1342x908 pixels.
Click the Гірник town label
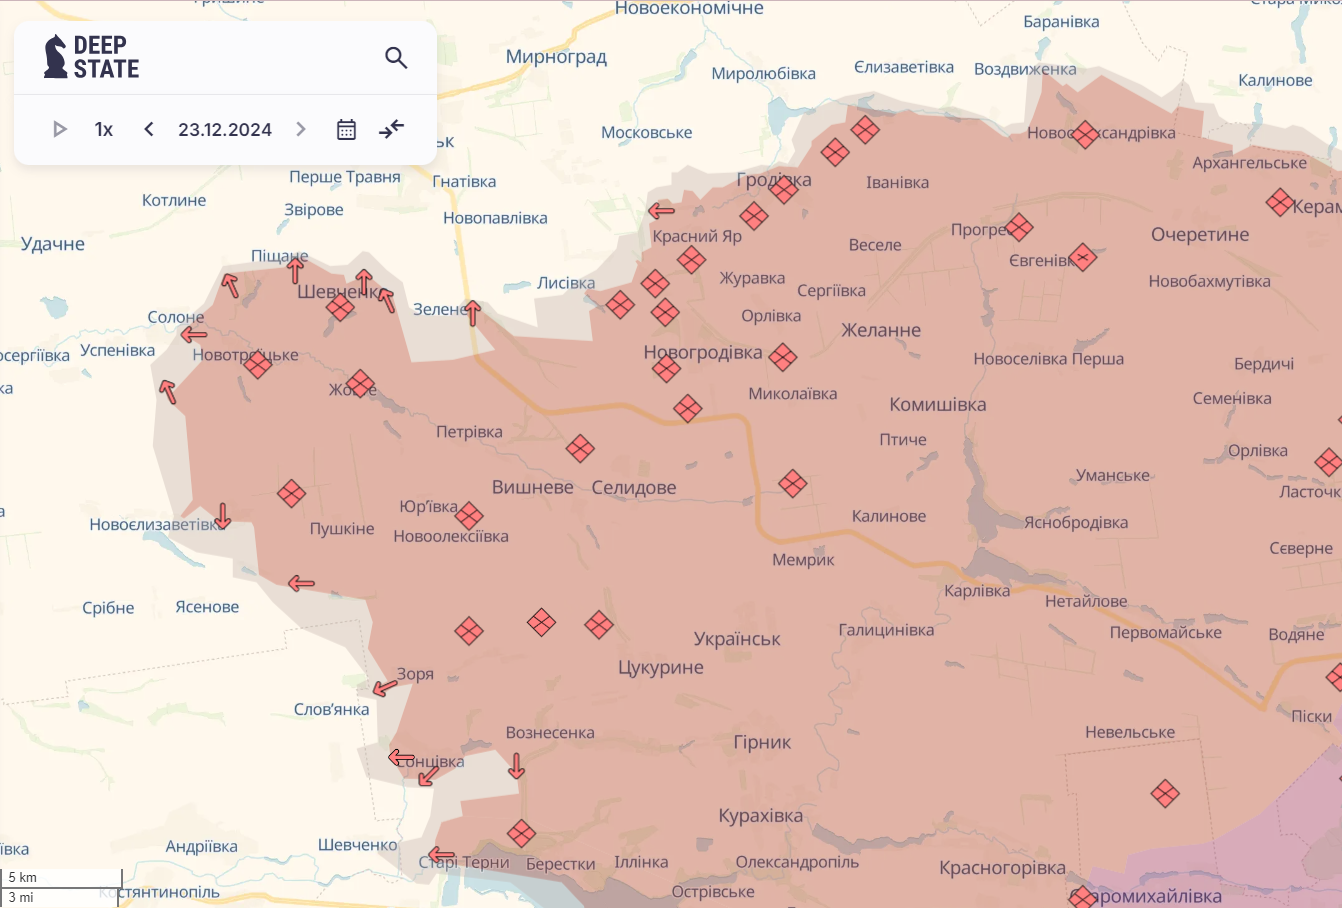tap(762, 742)
